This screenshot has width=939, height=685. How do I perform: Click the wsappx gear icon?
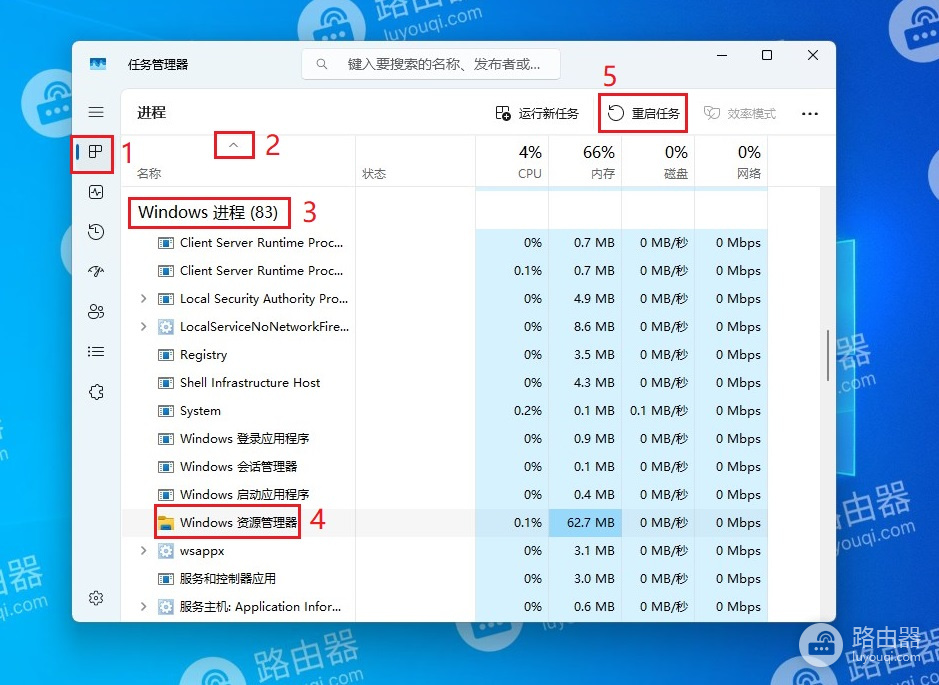(x=166, y=551)
